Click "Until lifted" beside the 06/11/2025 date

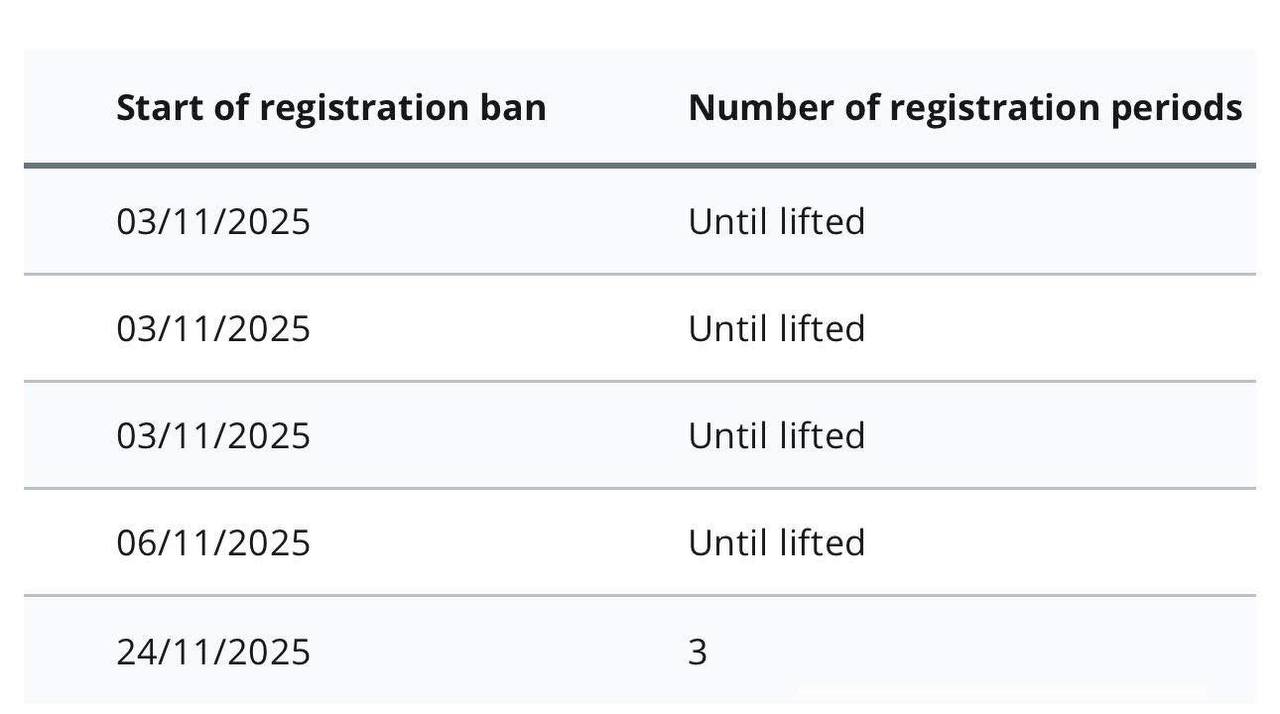pos(776,543)
